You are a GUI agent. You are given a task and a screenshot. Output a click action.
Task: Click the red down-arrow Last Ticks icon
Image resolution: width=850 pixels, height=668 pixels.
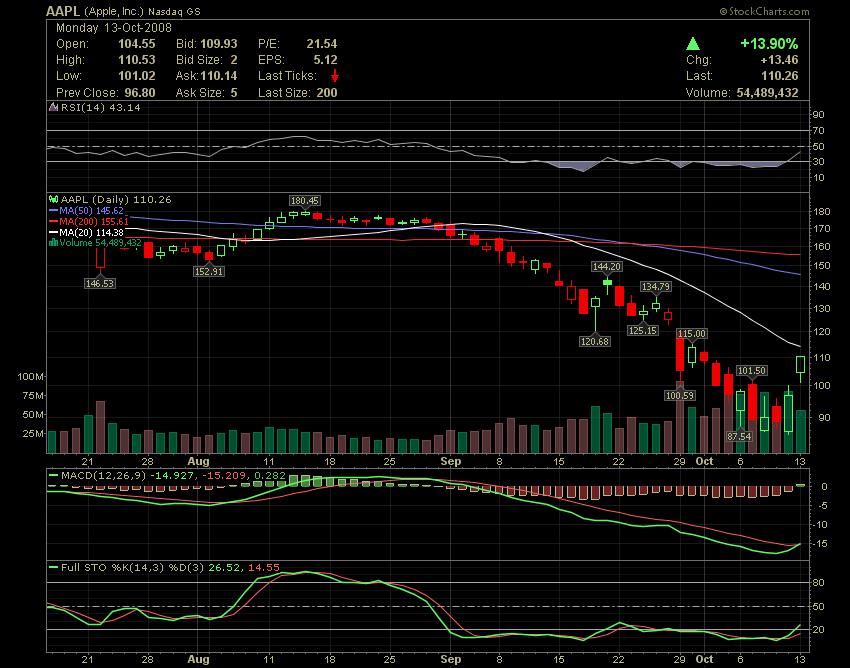pos(335,75)
